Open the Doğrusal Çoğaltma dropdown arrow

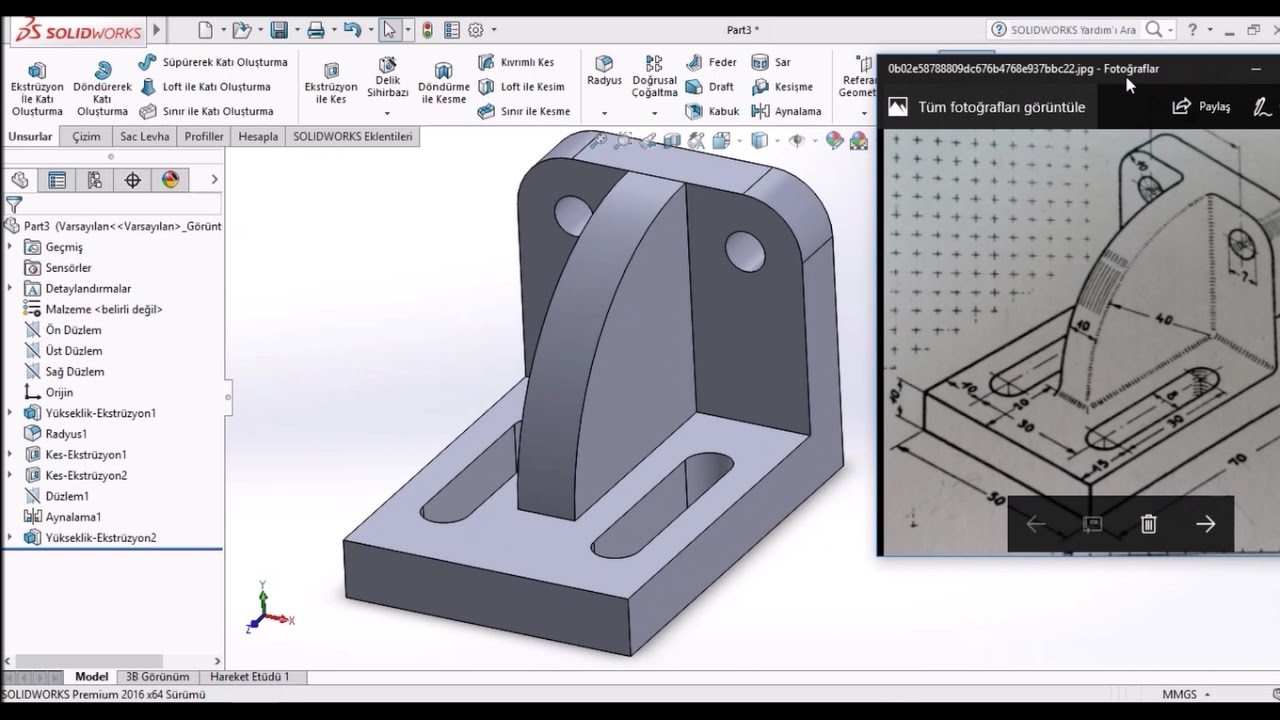coord(654,113)
